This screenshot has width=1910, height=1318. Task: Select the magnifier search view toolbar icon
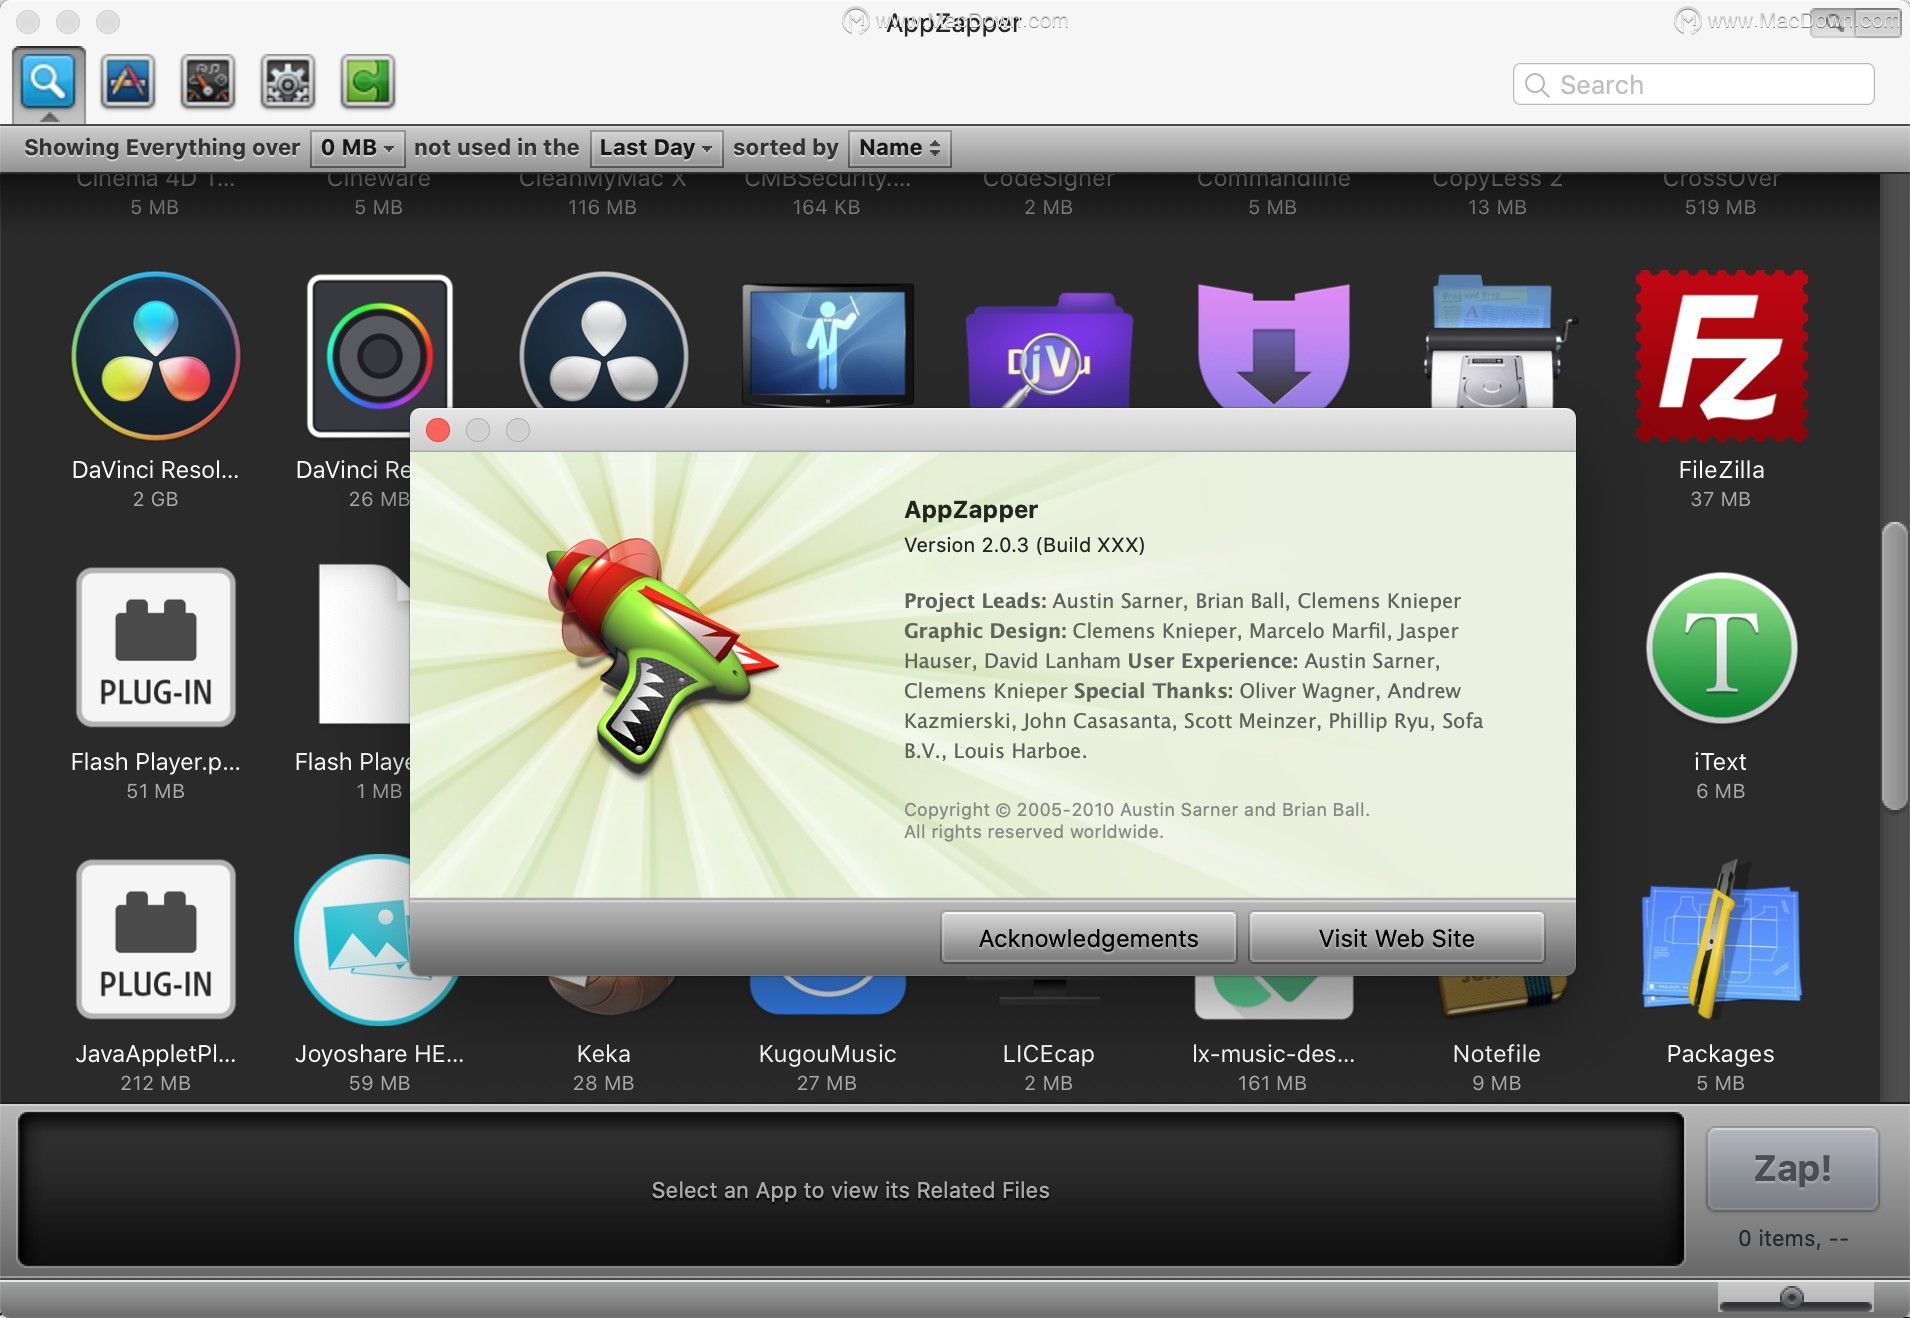point(48,81)
